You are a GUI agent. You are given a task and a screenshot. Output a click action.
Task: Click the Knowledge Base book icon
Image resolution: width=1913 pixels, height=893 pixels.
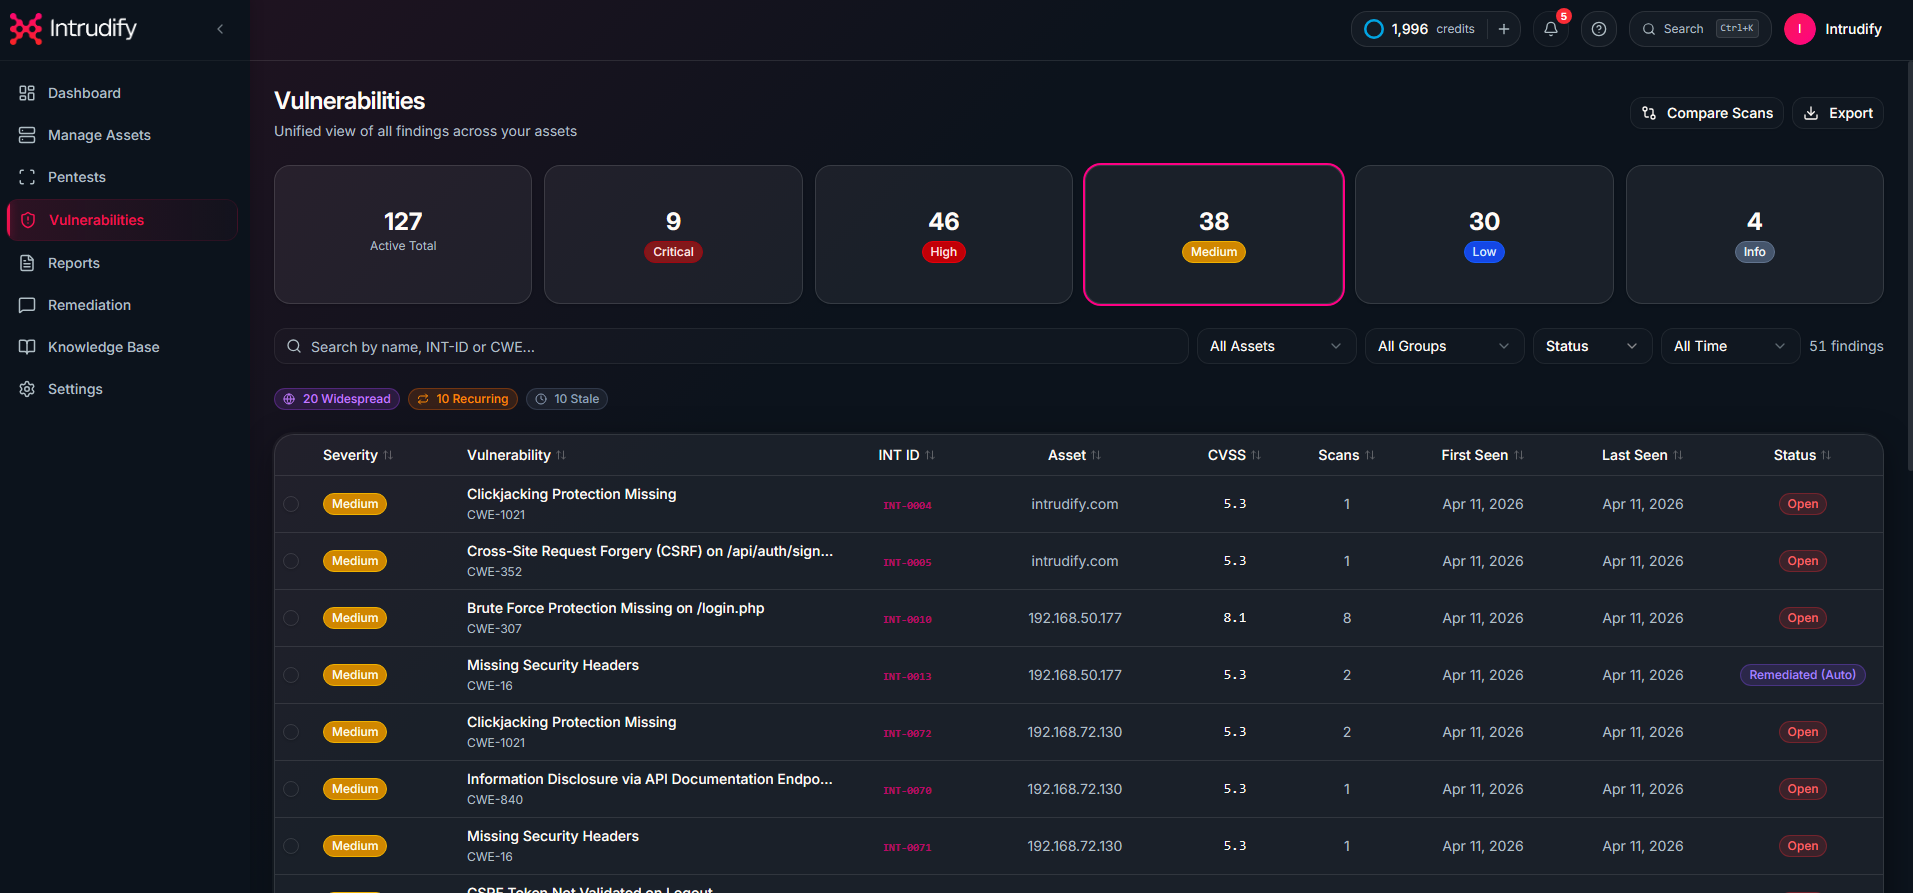coord(27,347)
